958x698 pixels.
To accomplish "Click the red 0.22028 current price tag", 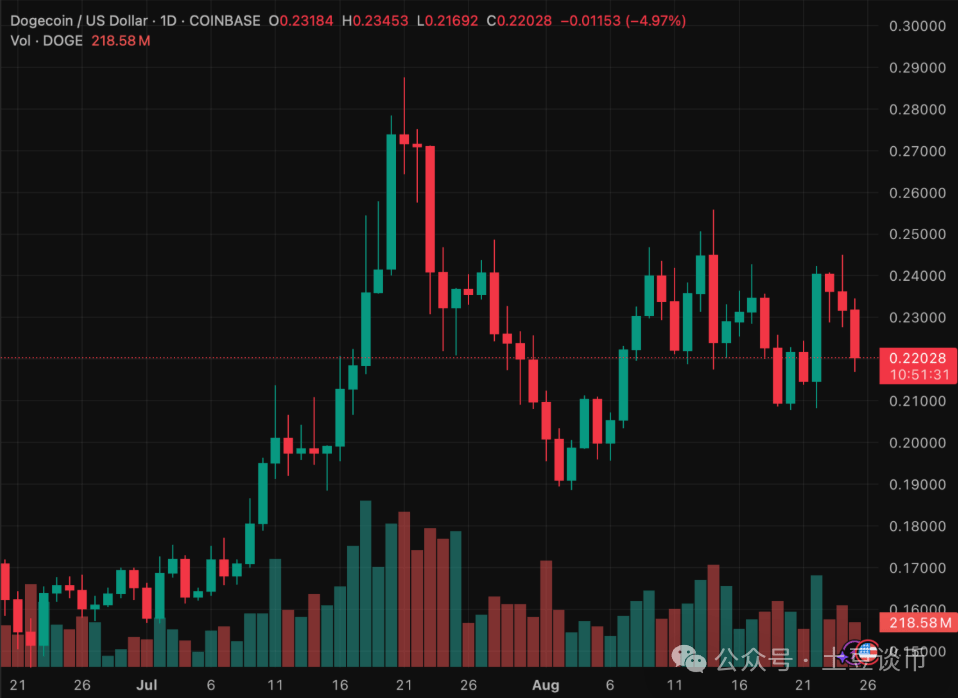I will (x=917, y=357).
